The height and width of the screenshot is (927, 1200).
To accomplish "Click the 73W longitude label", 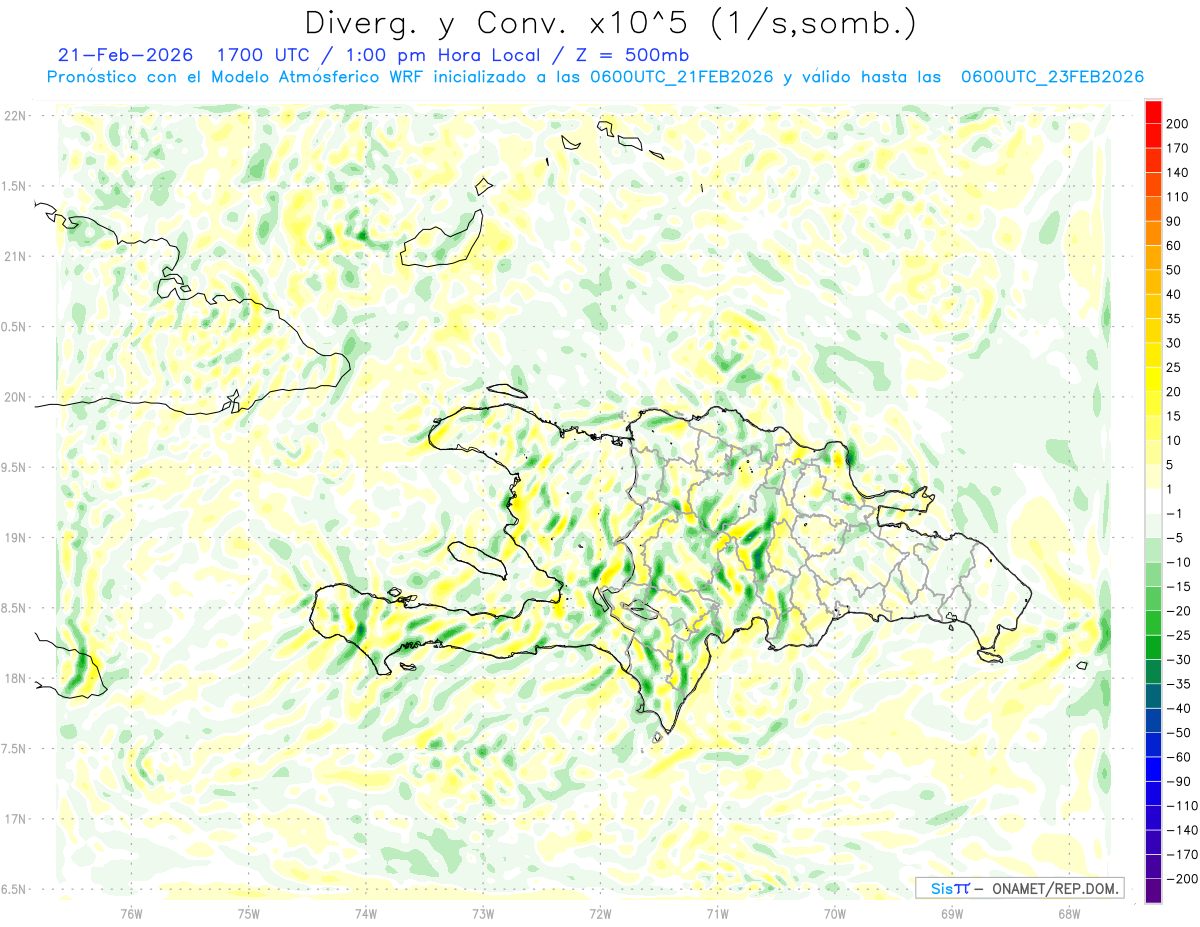I will pyautogui.click(x=483, y=914).
